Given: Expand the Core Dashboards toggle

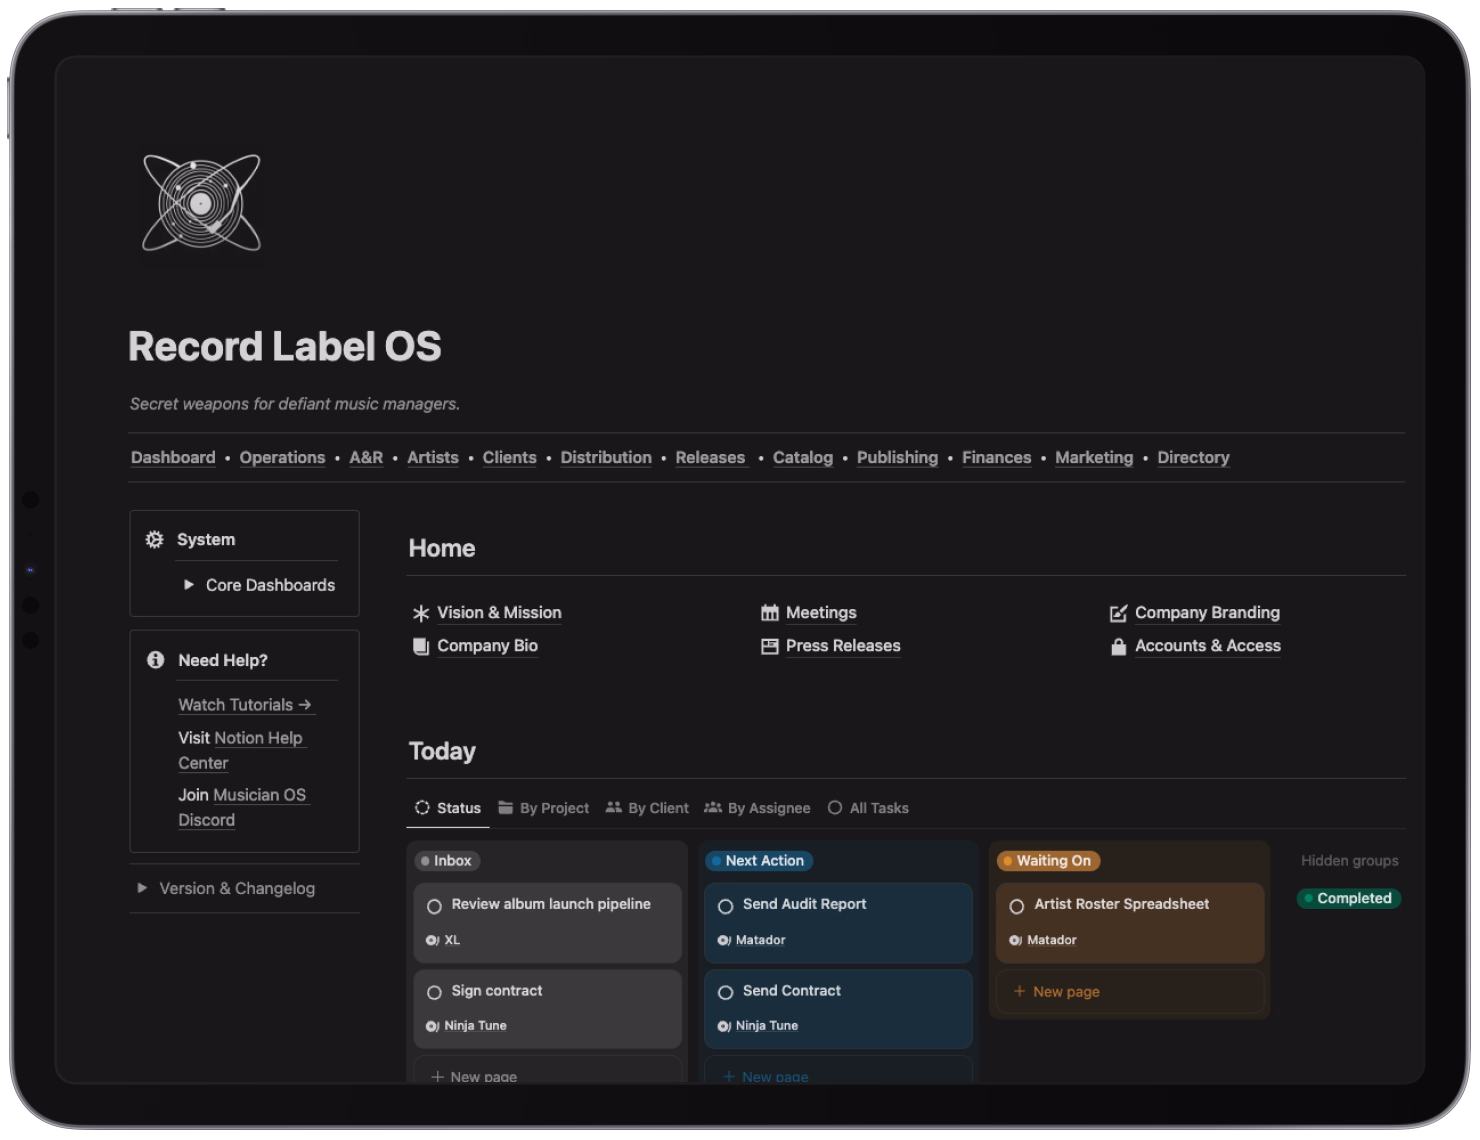Looking at the screenshot, I should point(188,585).
